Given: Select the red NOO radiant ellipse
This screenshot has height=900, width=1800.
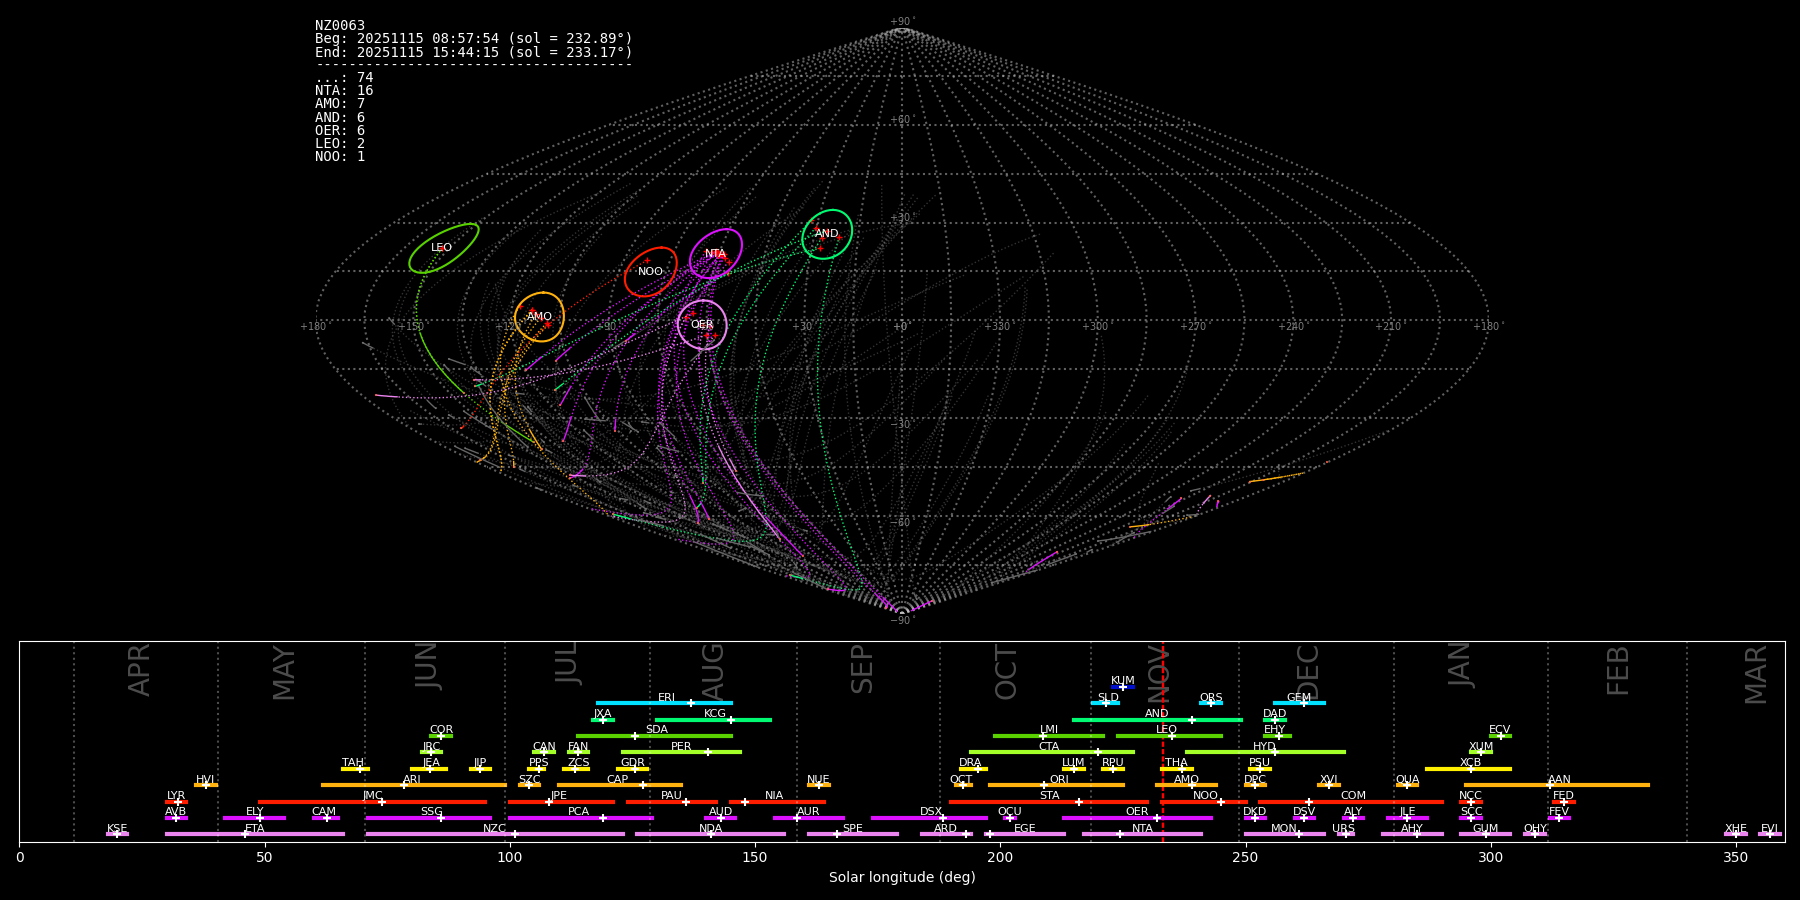Looking at the screenshot, I should pyautogui.click(x=650, y=272).
